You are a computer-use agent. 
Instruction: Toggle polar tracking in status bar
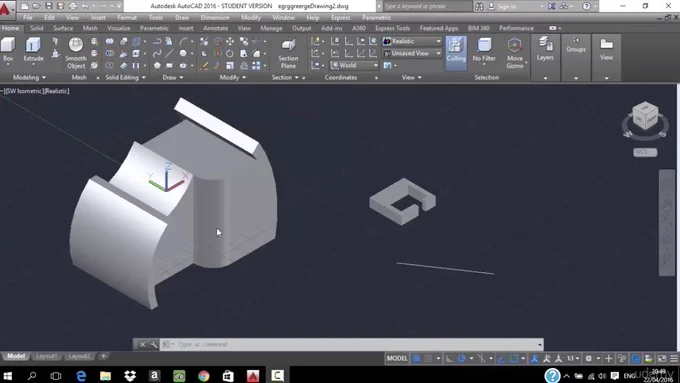pos(461,358)
